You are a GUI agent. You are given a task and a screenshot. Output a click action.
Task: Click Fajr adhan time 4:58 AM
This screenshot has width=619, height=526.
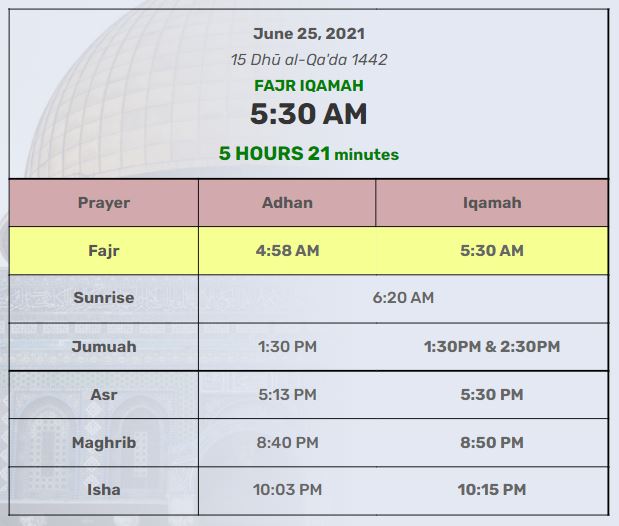click(x=287, y=250)
